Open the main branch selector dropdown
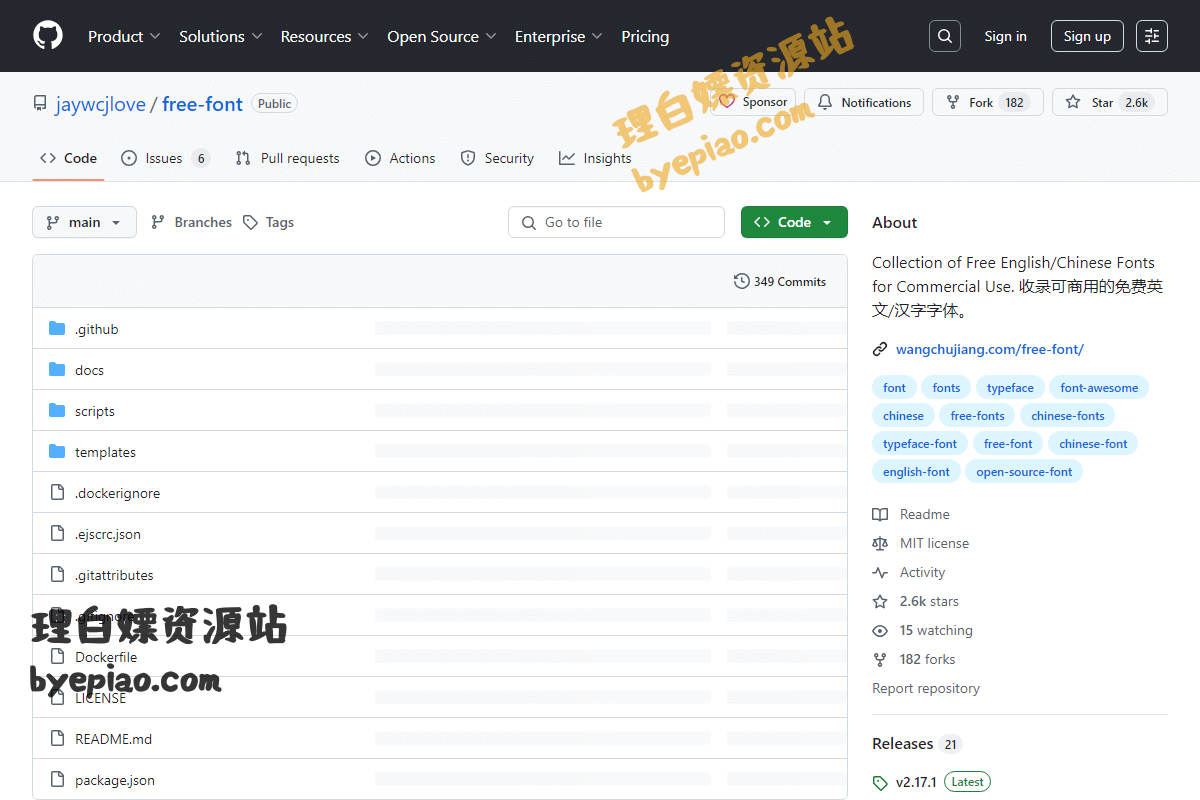This screenshot has height=800, width=1200. pos(84,222)
